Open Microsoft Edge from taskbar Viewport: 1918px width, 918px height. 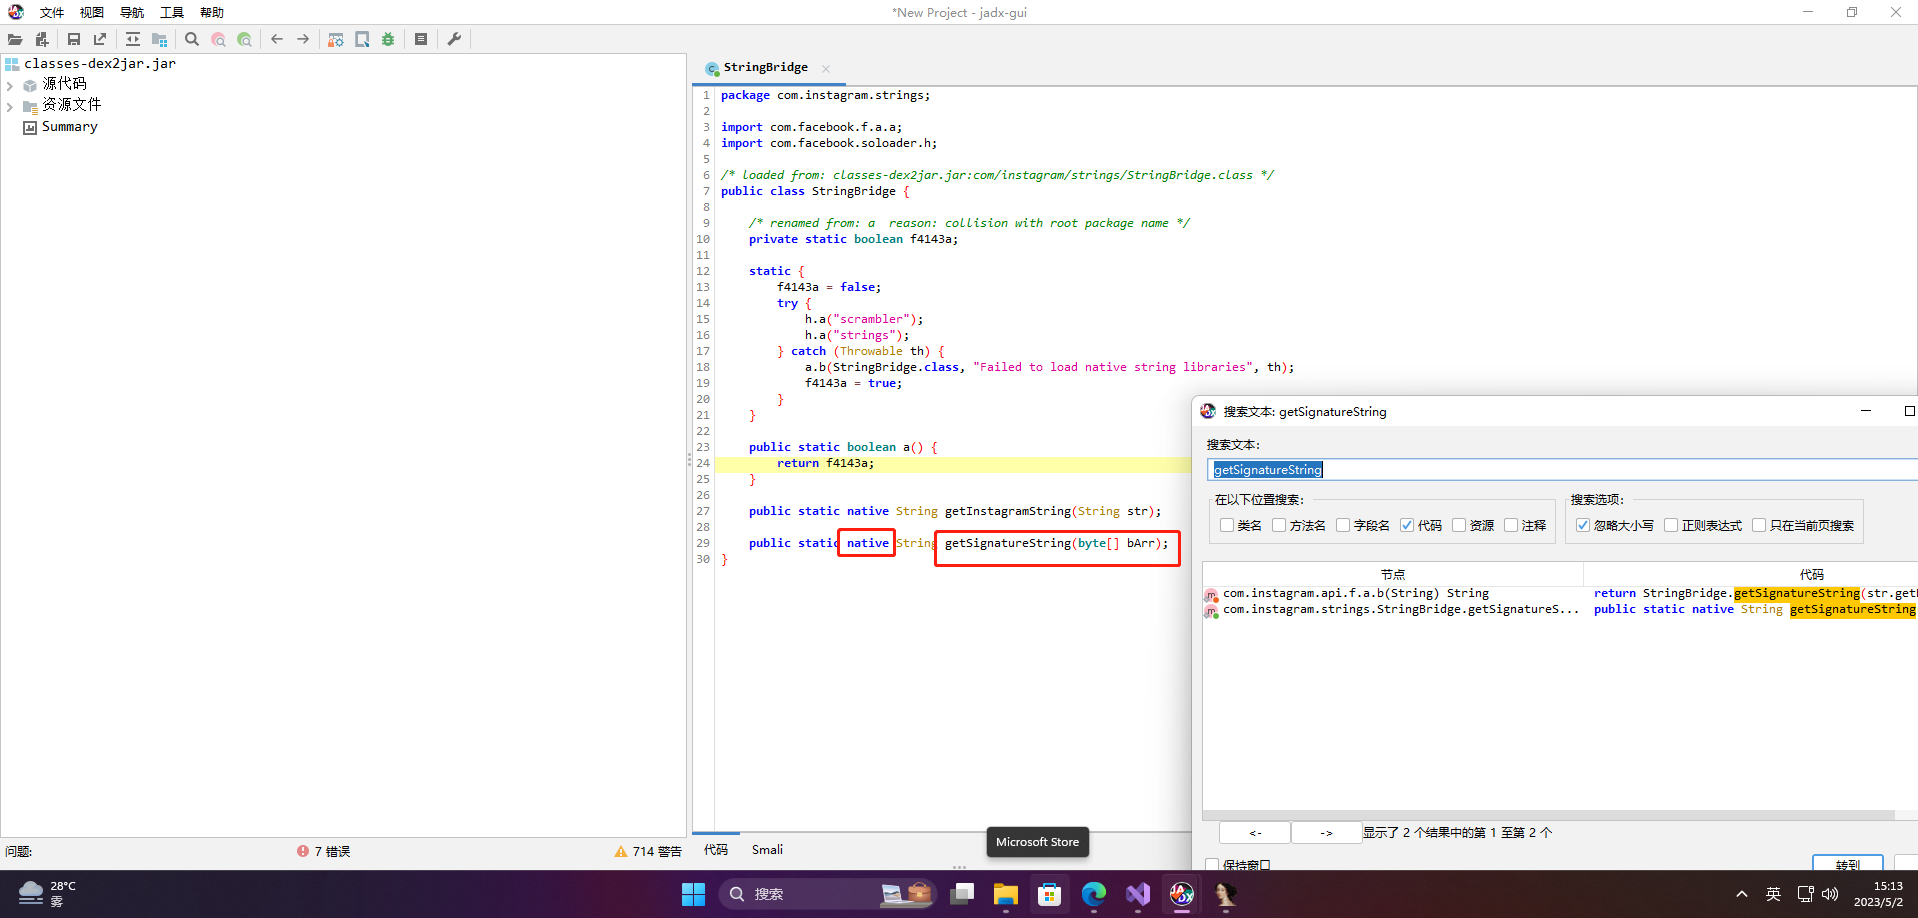coord(1093,894)
